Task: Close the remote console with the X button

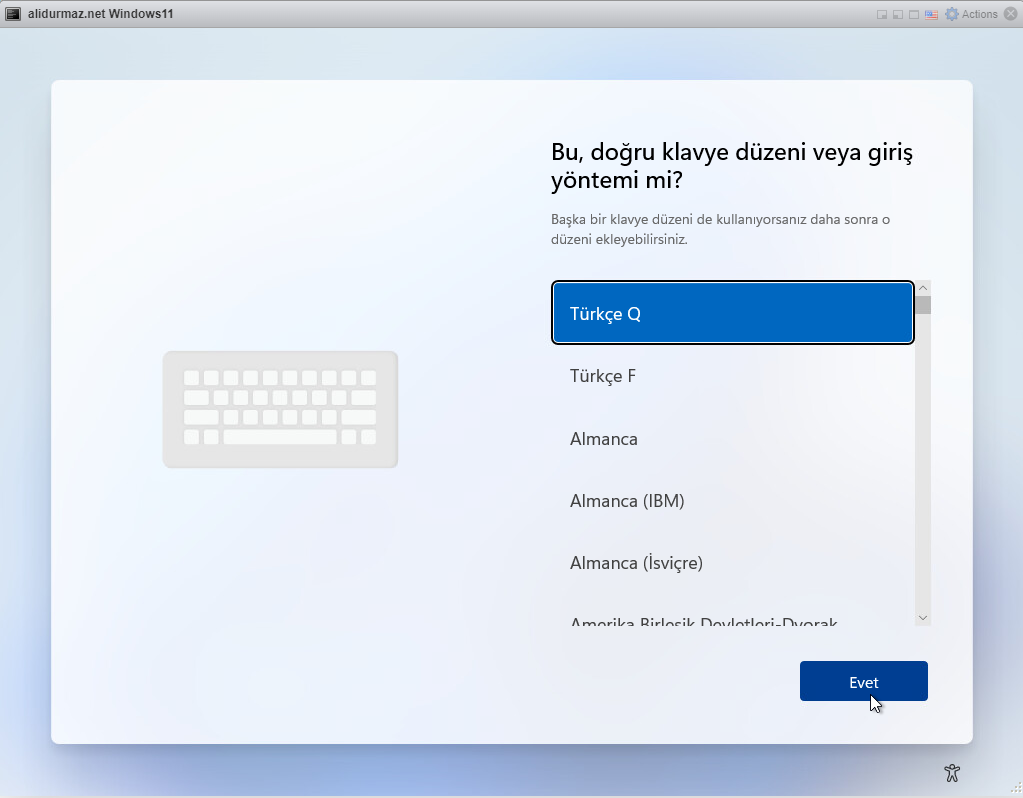Action: point(1010,14)
